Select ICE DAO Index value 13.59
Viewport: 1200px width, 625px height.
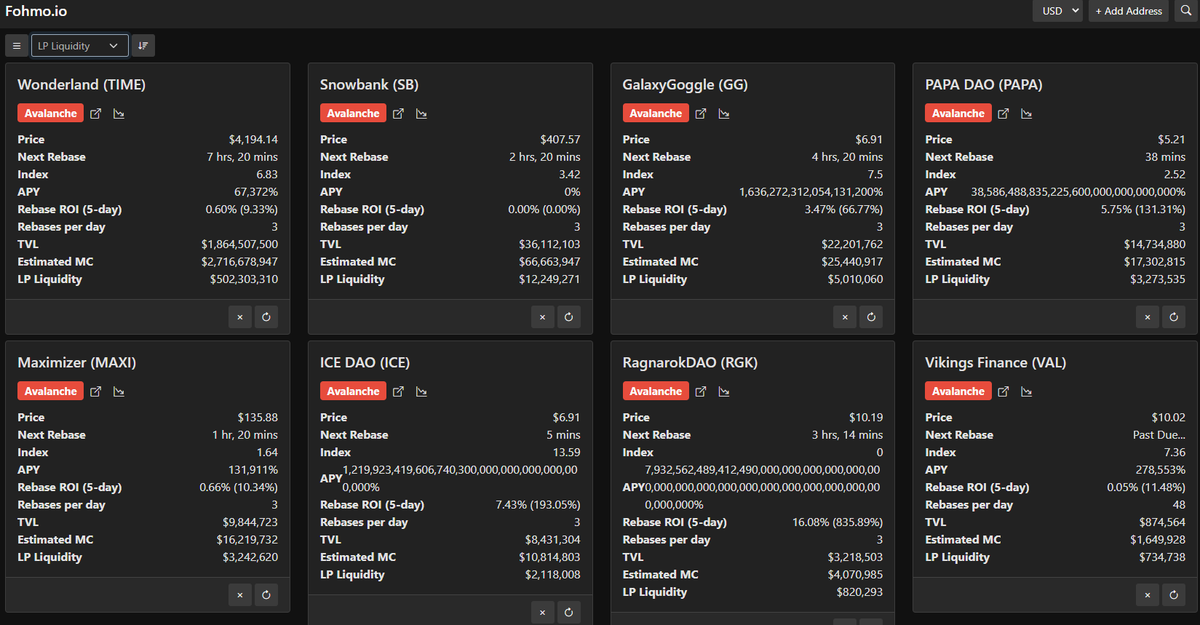click(x=568, y=452)
